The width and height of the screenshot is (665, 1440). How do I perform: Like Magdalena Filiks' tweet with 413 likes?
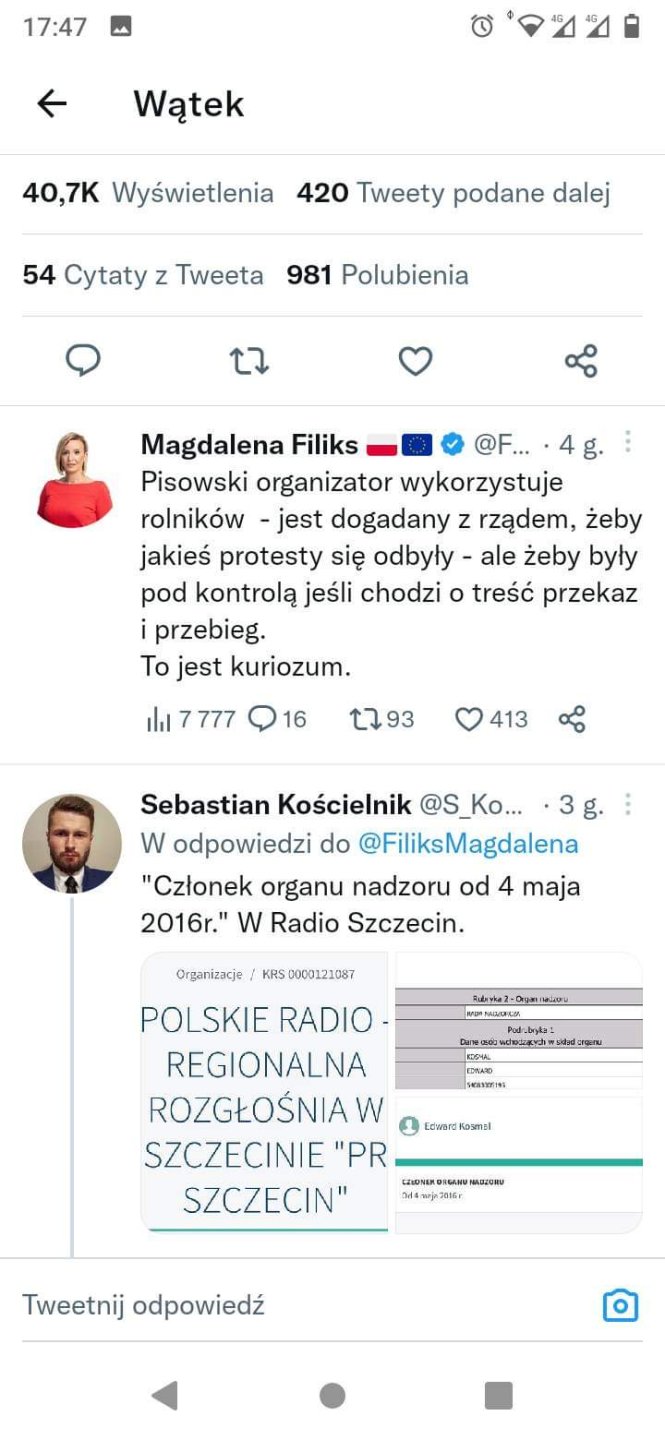pyautogui.click(x=491, y=719)
